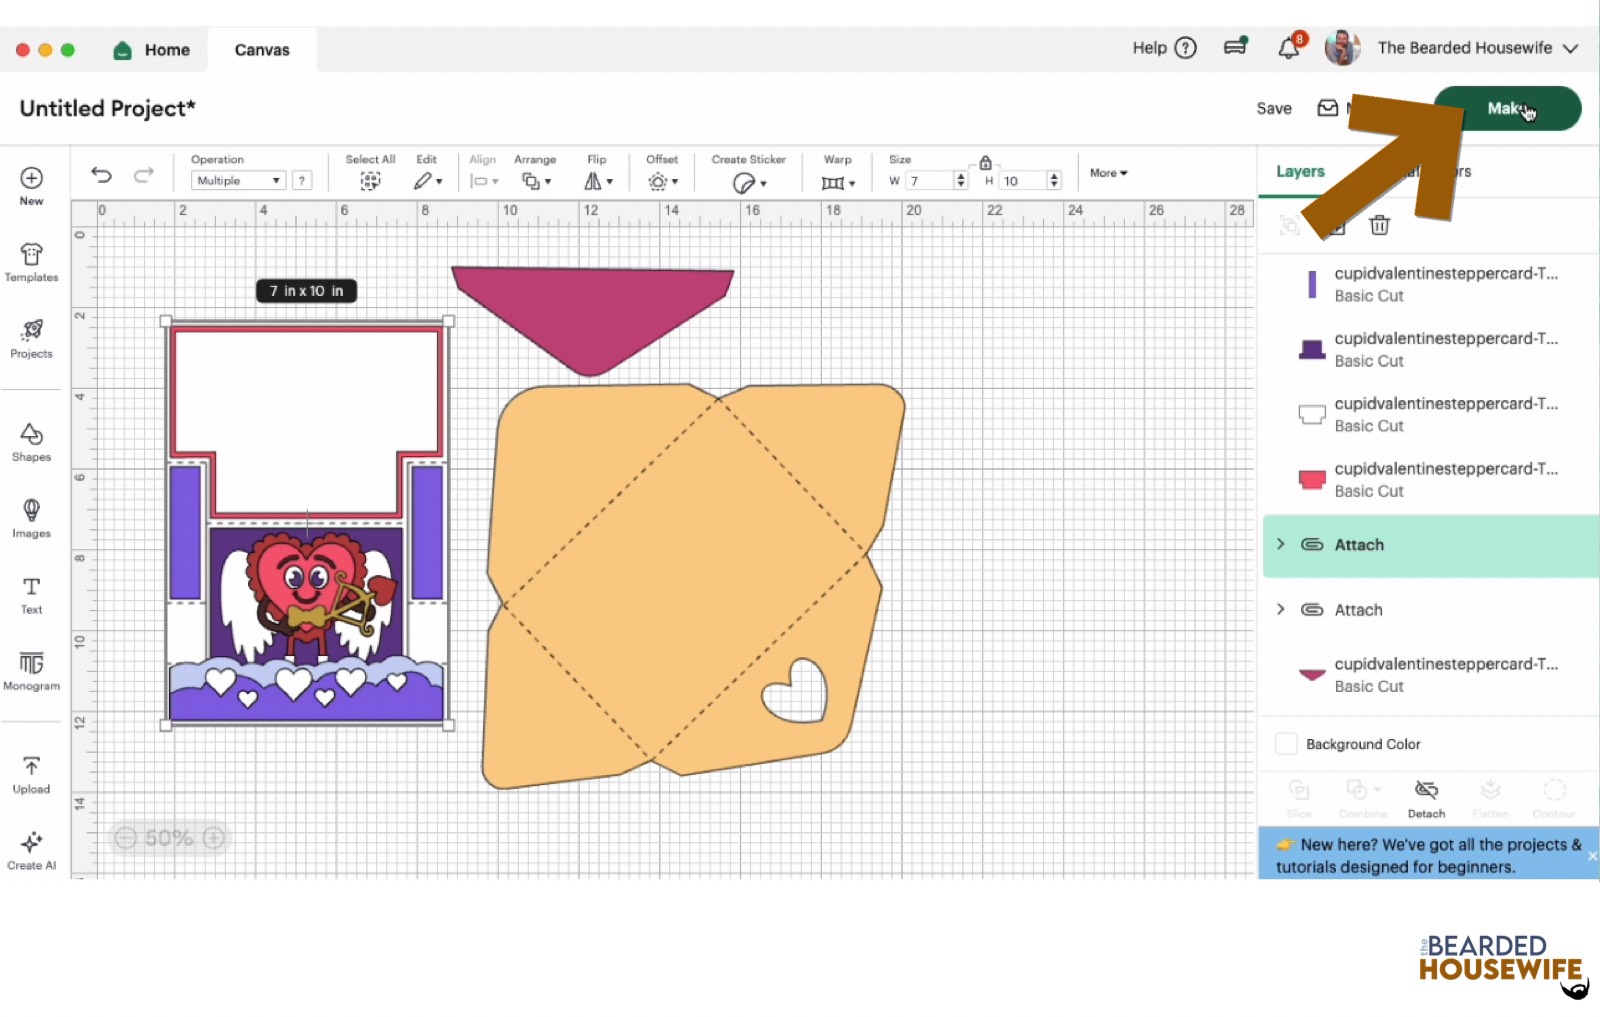Image resolution: width=1600 pixels, height=1017 pixels.
Task: Add text with the Text tool
Action: [x=31, y=594]
